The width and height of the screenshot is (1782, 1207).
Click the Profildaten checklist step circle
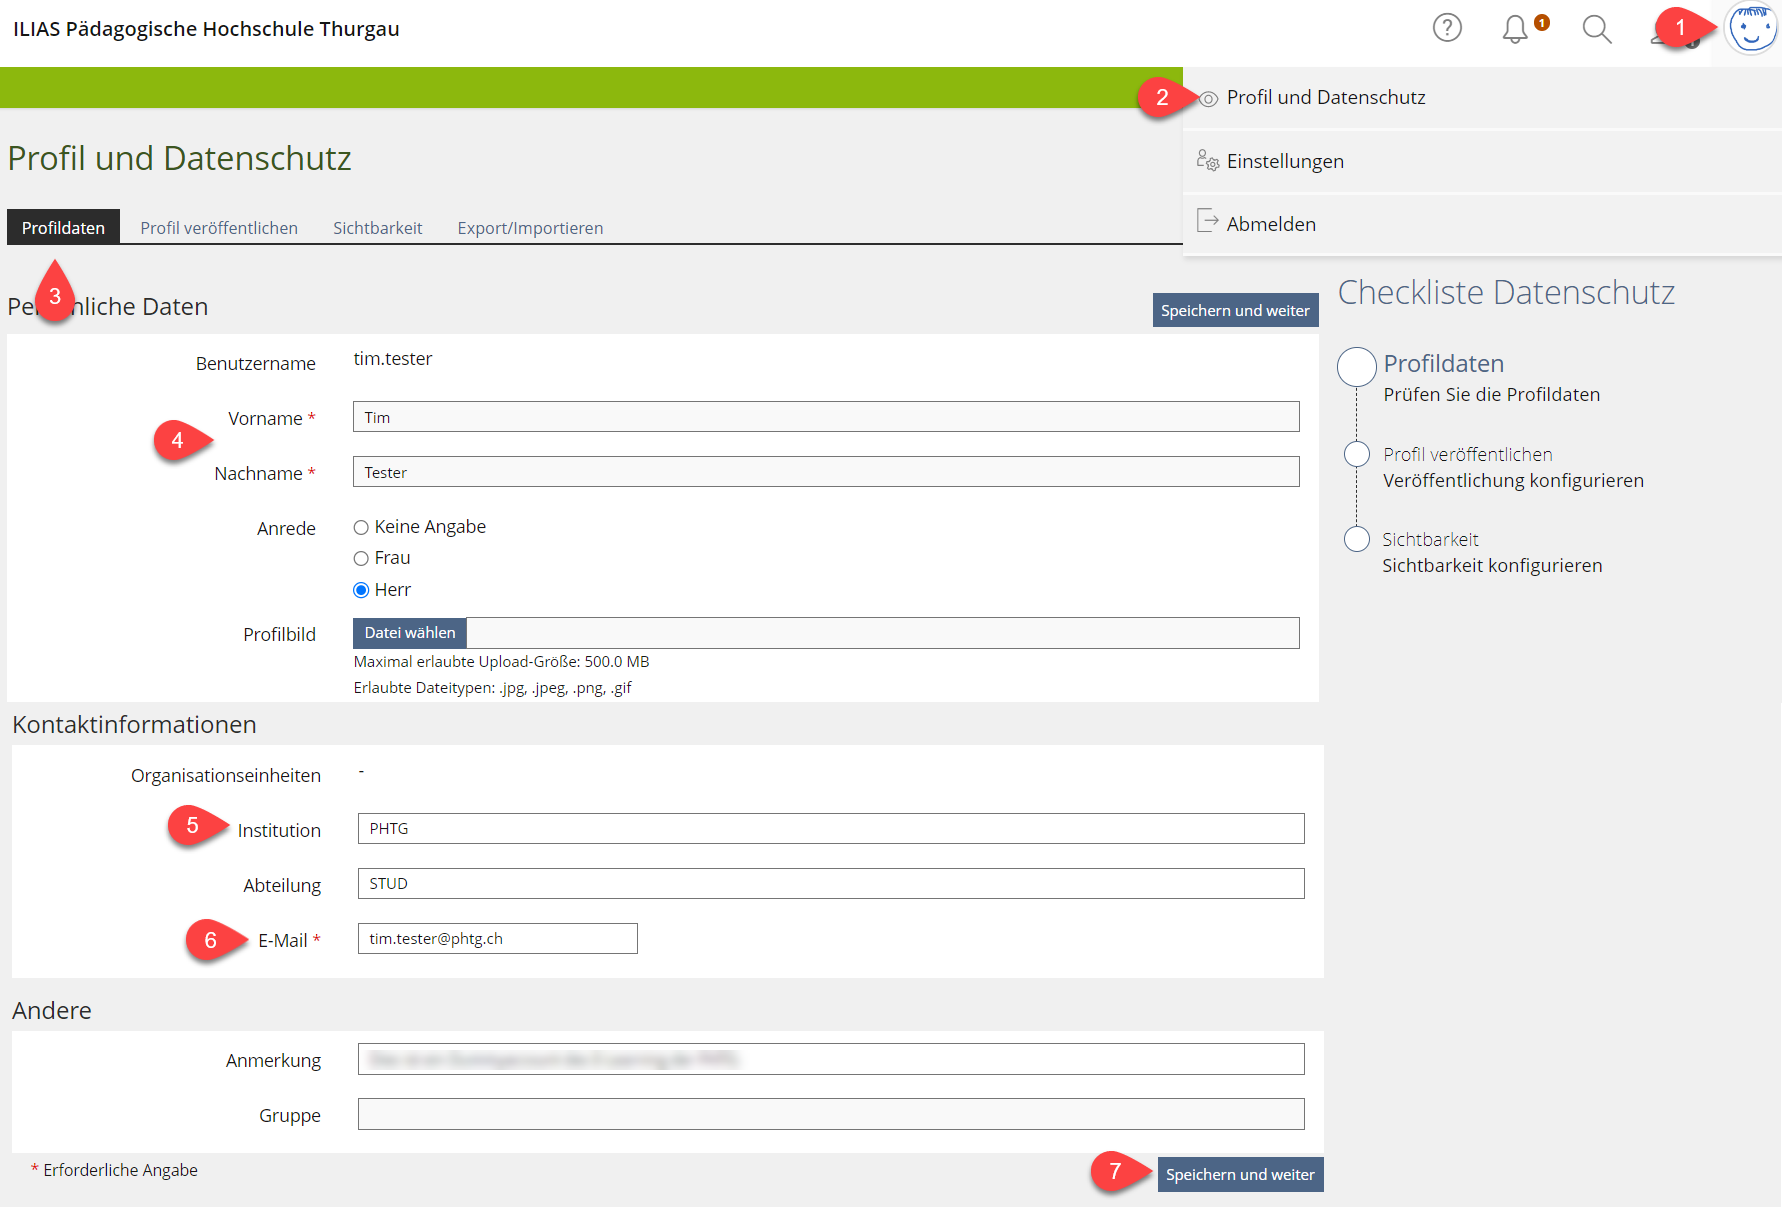[1356, 367]
